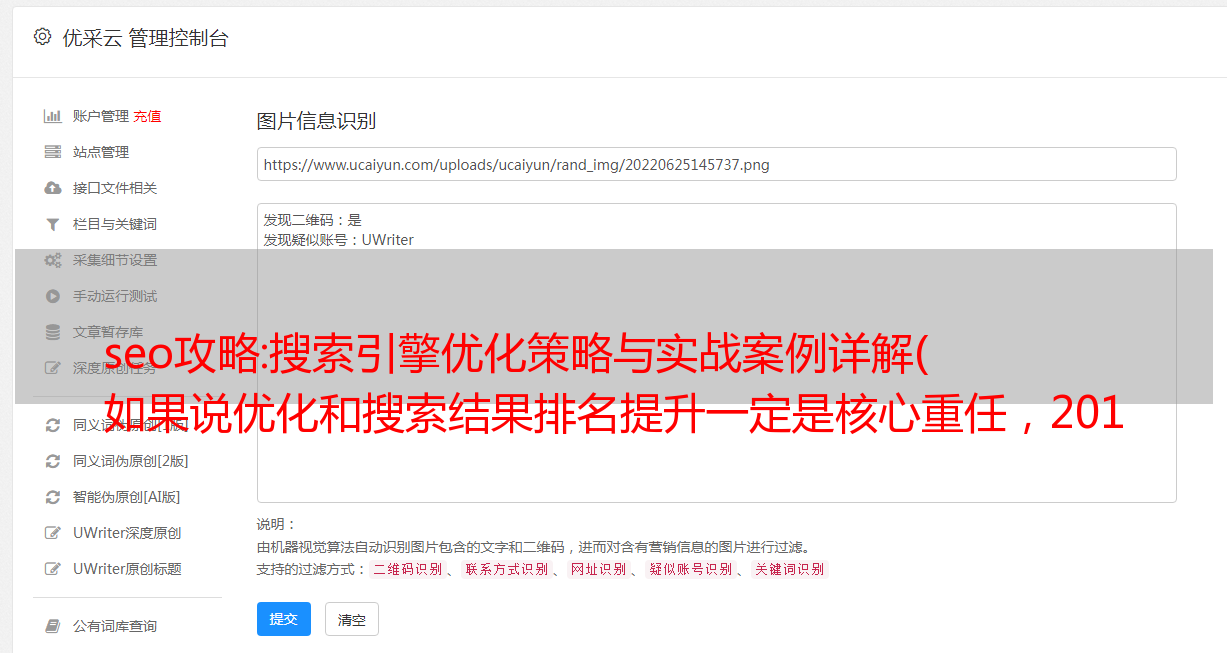Click the 发现二维码：是 result line
The image size is (1227, 653).
pos(313,220)
